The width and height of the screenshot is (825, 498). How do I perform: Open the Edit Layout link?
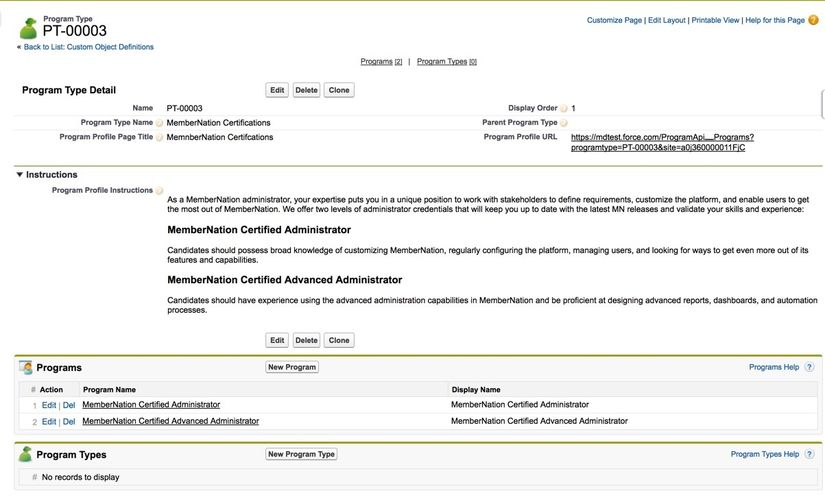pos(667,20)
